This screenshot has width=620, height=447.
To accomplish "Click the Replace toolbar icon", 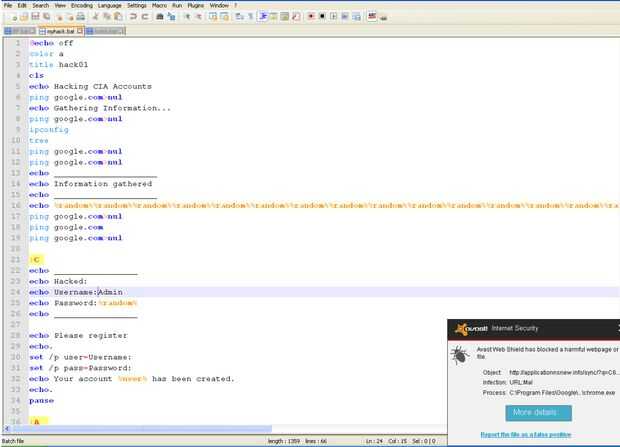I will [x=171, y=17].
